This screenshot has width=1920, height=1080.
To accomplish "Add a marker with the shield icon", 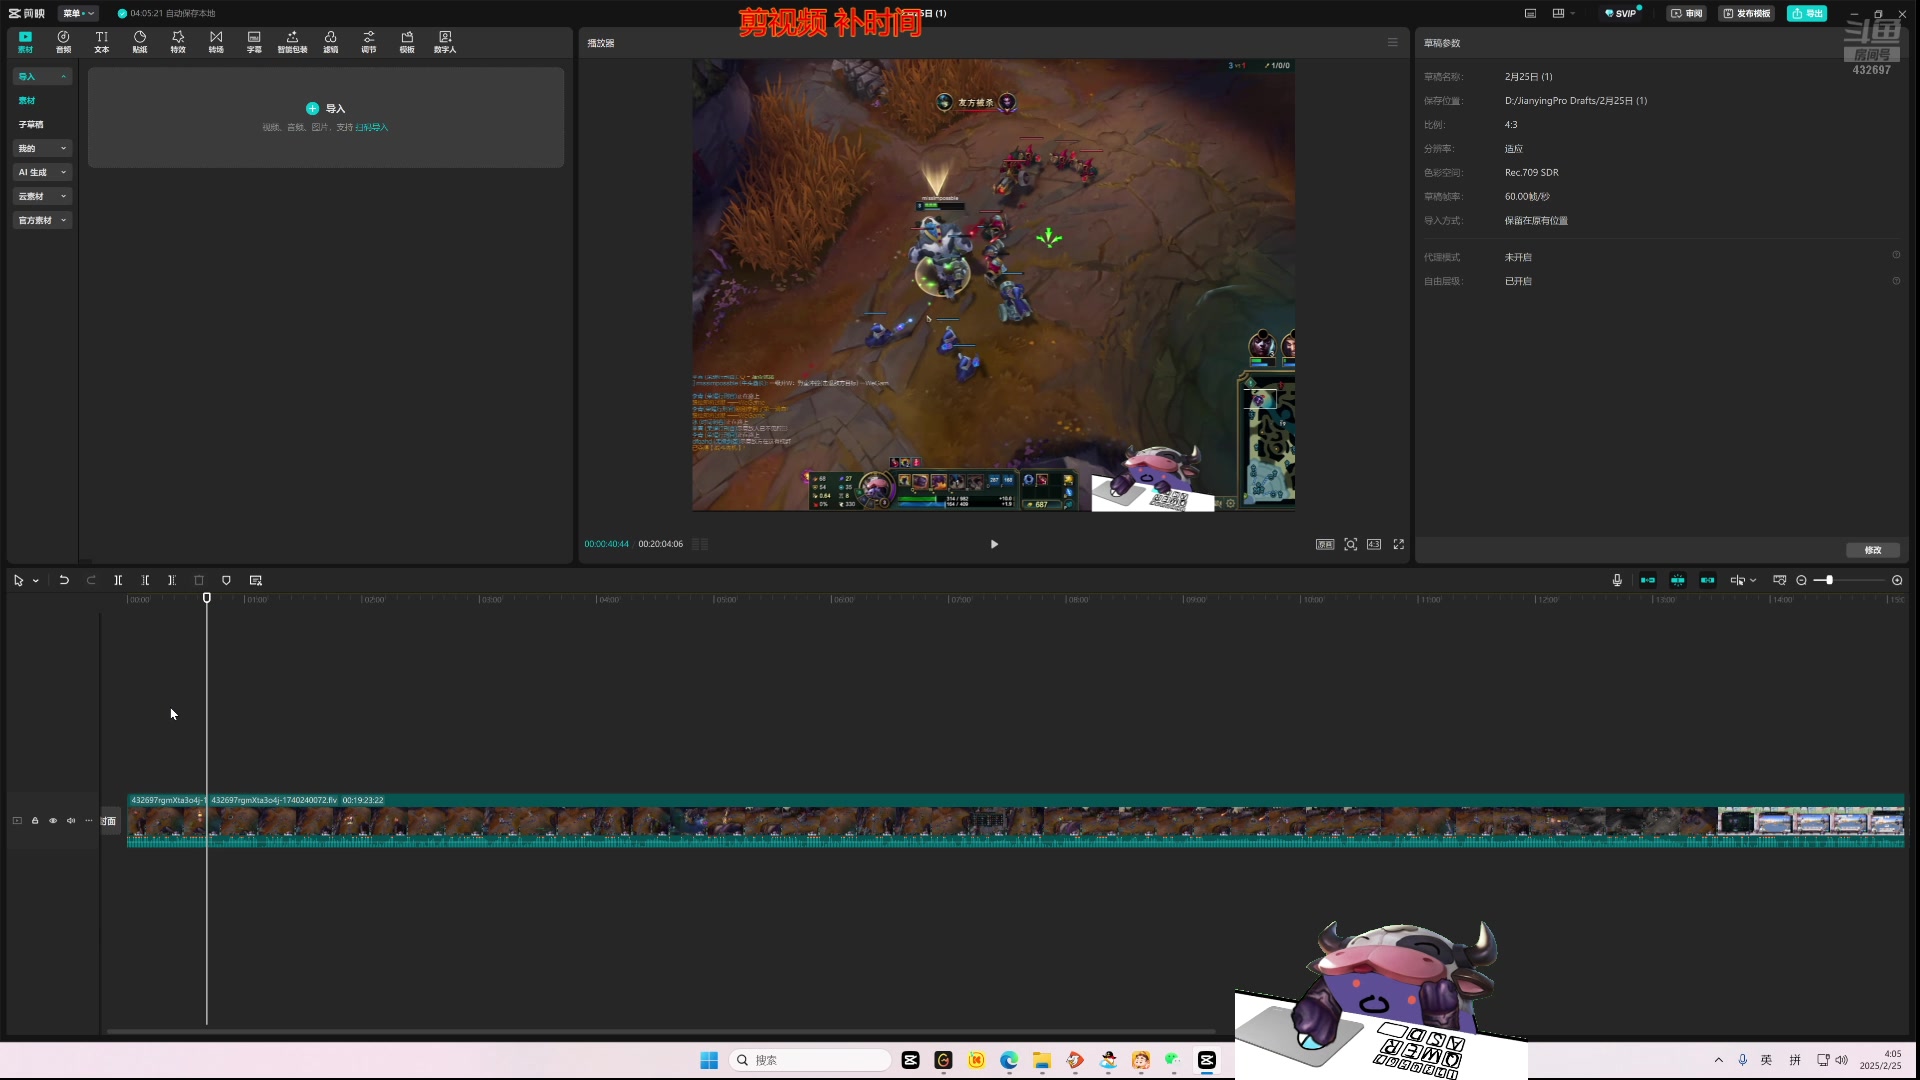I will (226, 580).
